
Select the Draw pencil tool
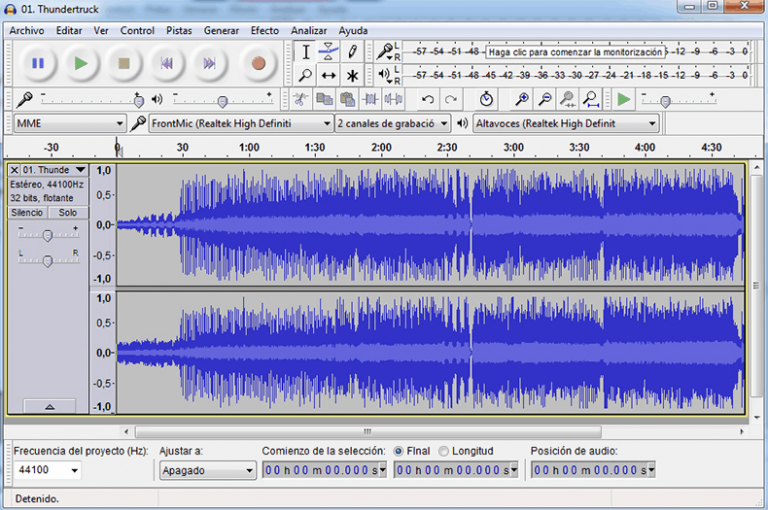click(352, 52)
